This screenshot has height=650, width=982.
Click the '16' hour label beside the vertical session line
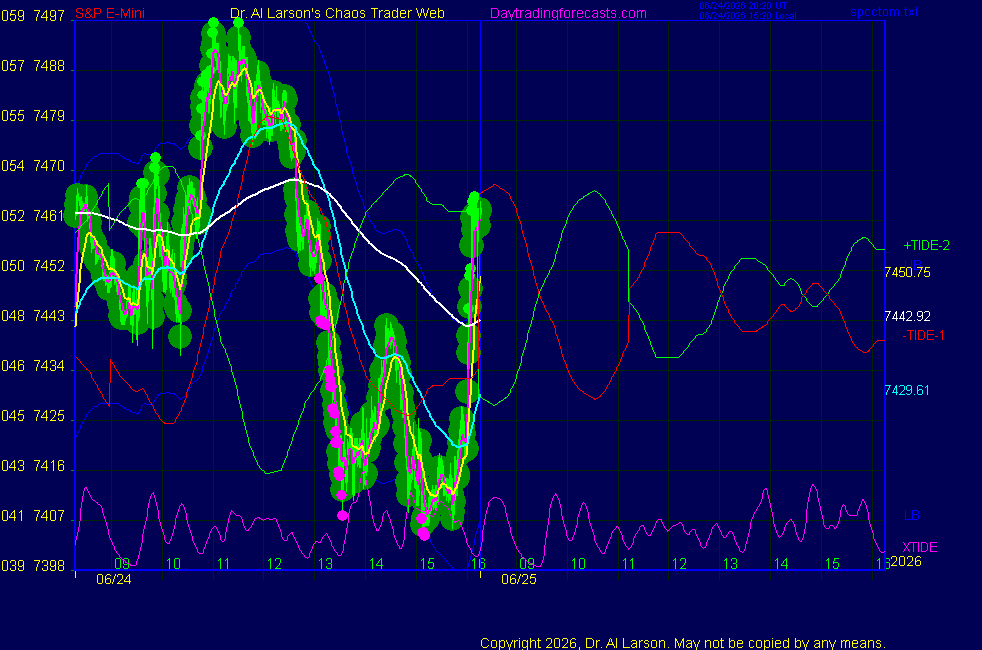coord(478,564)
